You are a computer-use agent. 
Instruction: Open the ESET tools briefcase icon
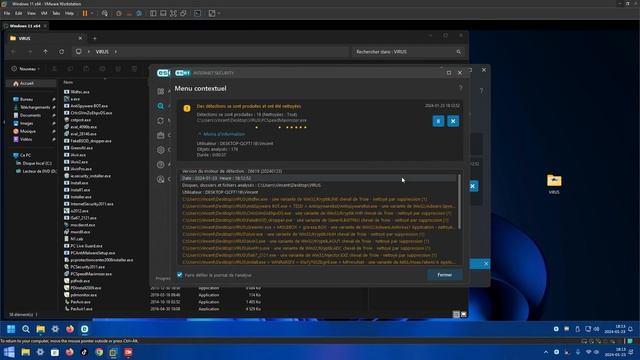point(160,135)
